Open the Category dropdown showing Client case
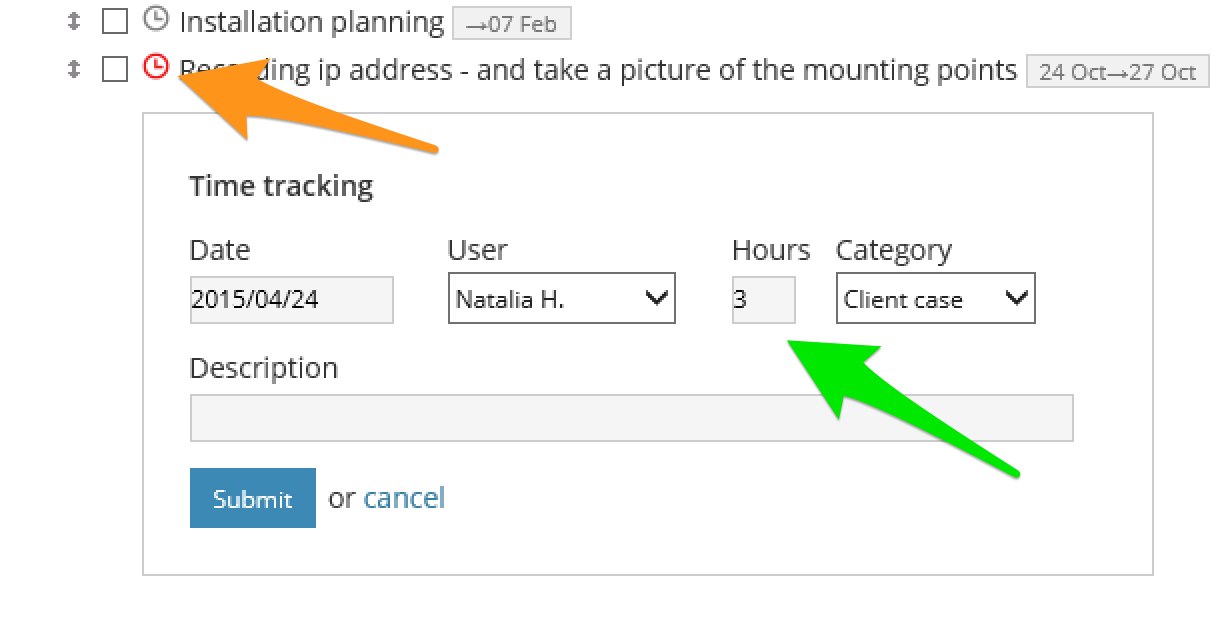 coord(934,298)
